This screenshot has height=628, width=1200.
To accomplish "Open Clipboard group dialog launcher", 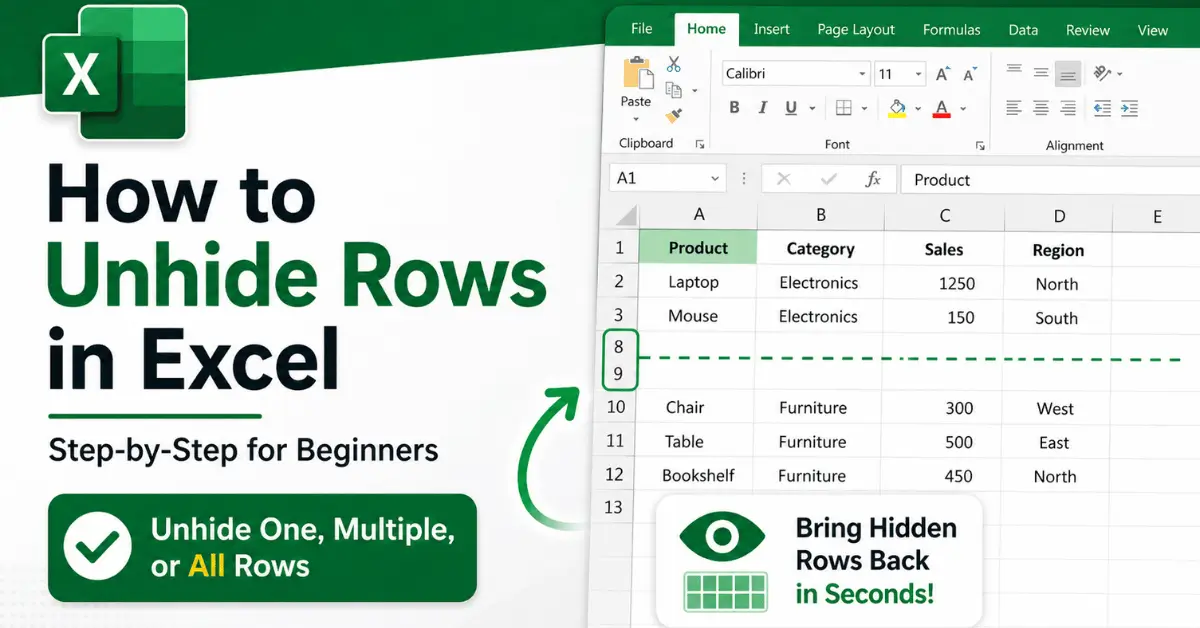I will [x=699, y=144].
